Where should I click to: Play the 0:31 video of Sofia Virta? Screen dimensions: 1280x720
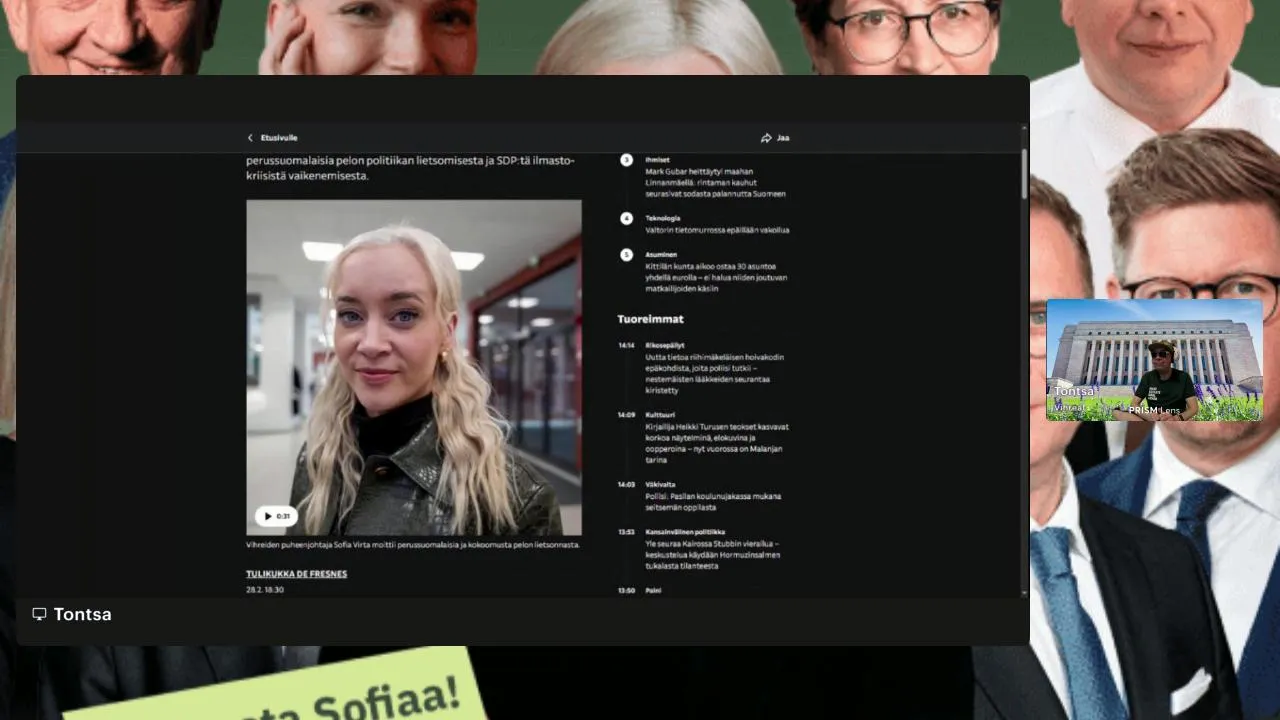coord(276,516)
